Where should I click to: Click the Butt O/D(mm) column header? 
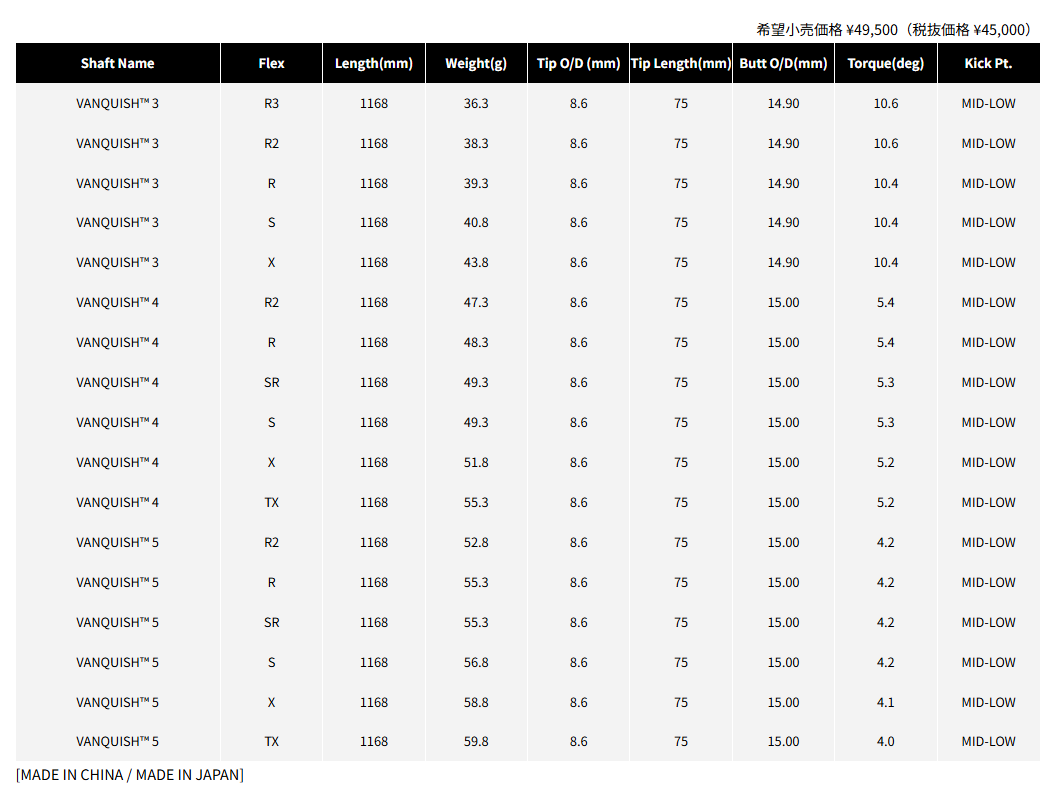(783, 63)
